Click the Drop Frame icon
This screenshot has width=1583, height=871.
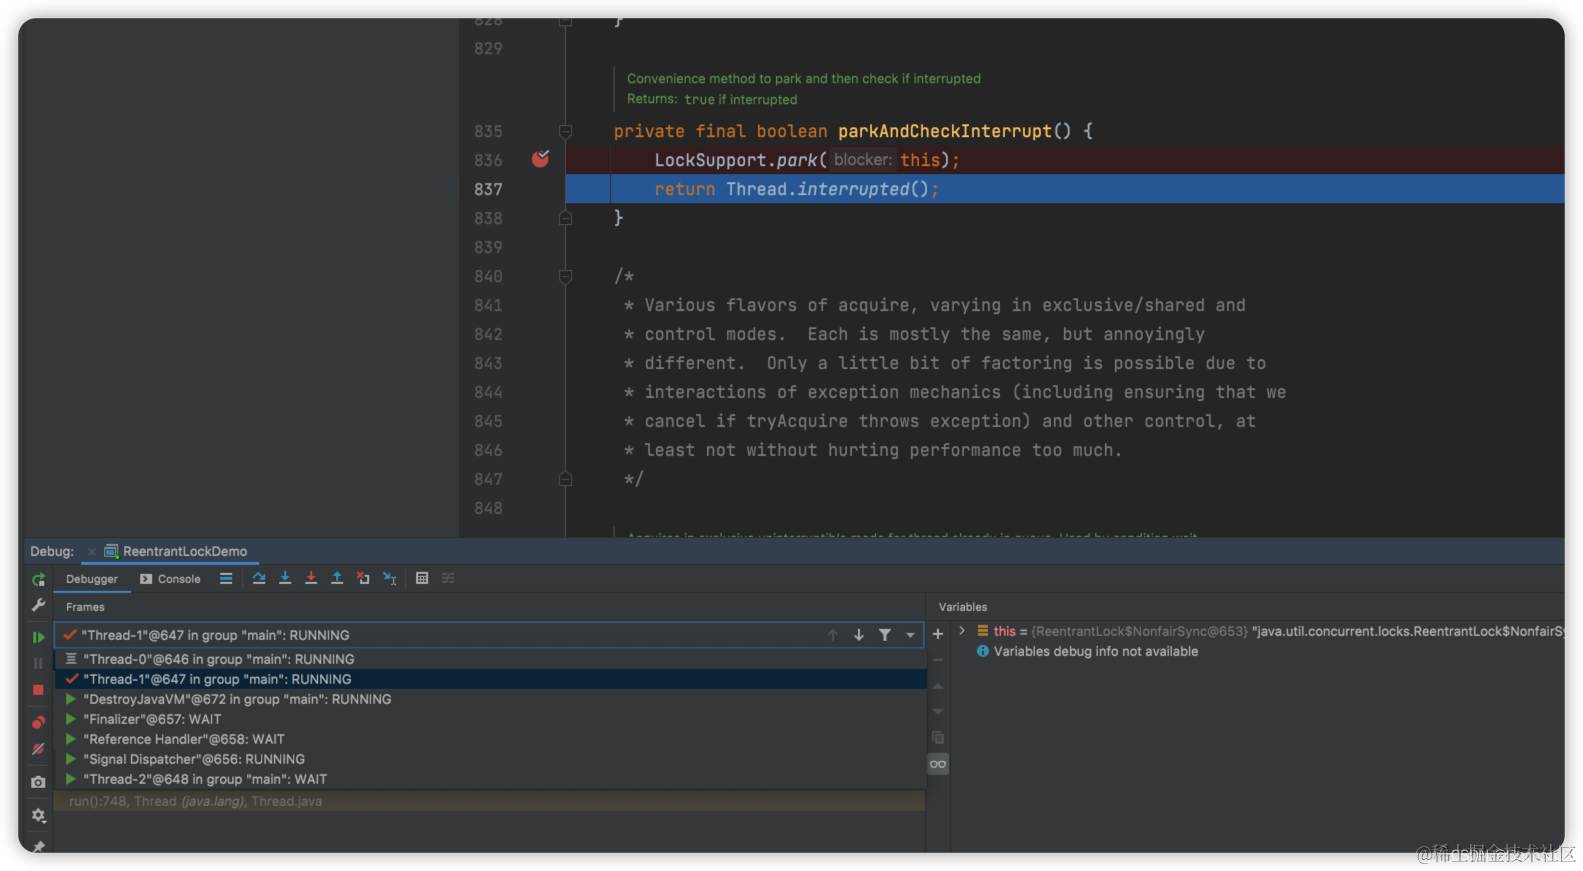click(363, 578)
